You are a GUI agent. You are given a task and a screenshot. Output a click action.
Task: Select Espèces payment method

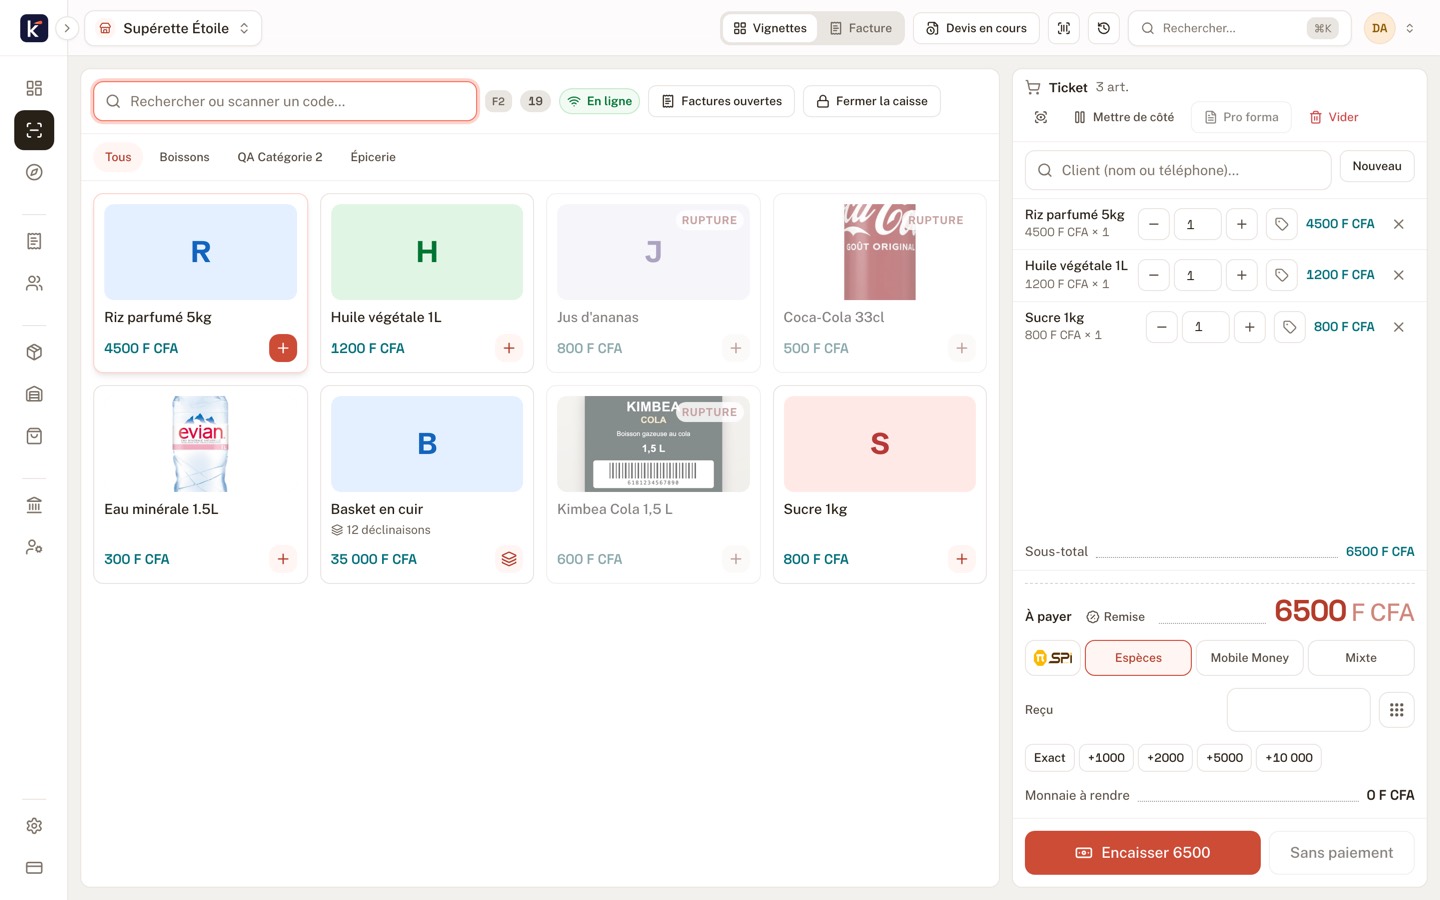pos(1138,658)
